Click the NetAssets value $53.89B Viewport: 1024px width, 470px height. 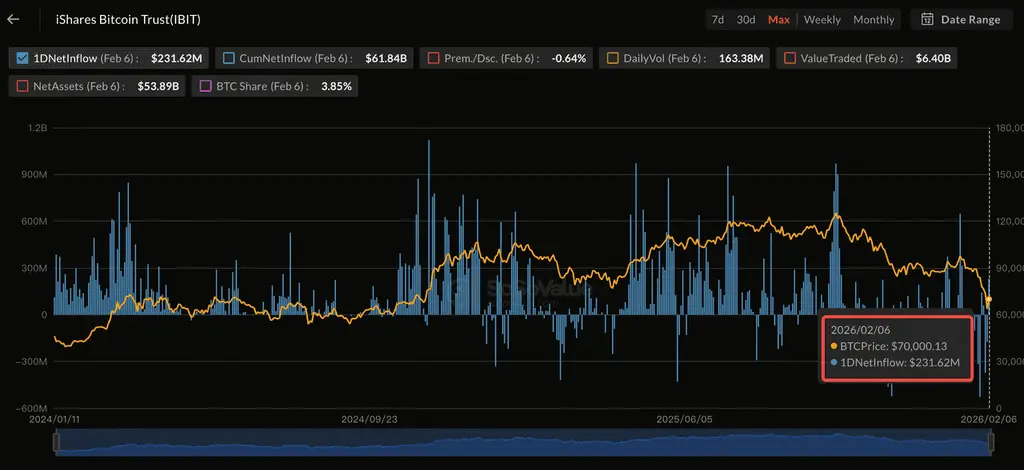(158, 86)
